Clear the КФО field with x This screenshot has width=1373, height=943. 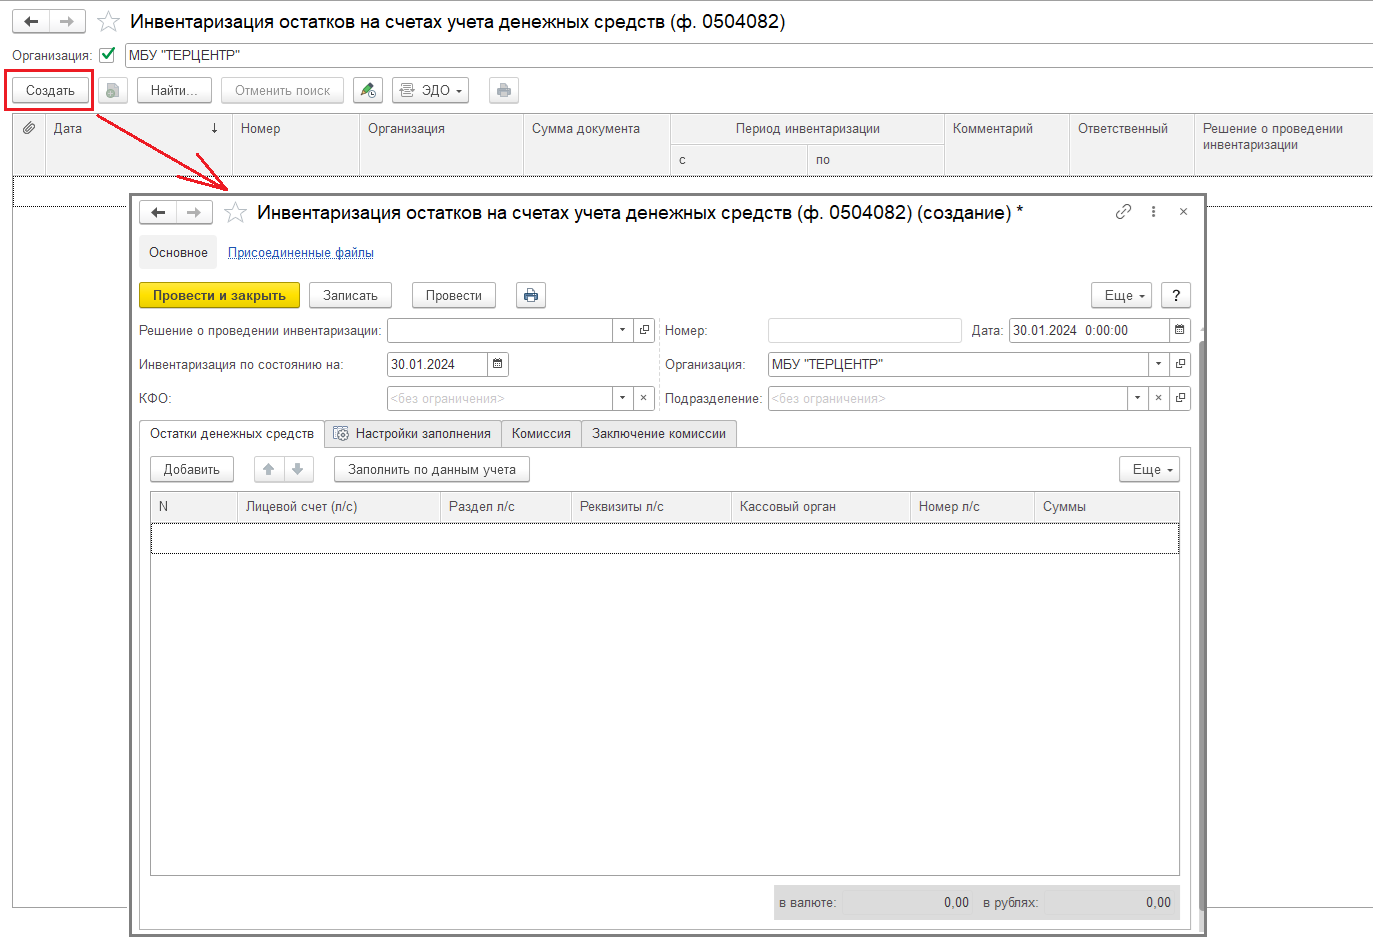point(645,398)
